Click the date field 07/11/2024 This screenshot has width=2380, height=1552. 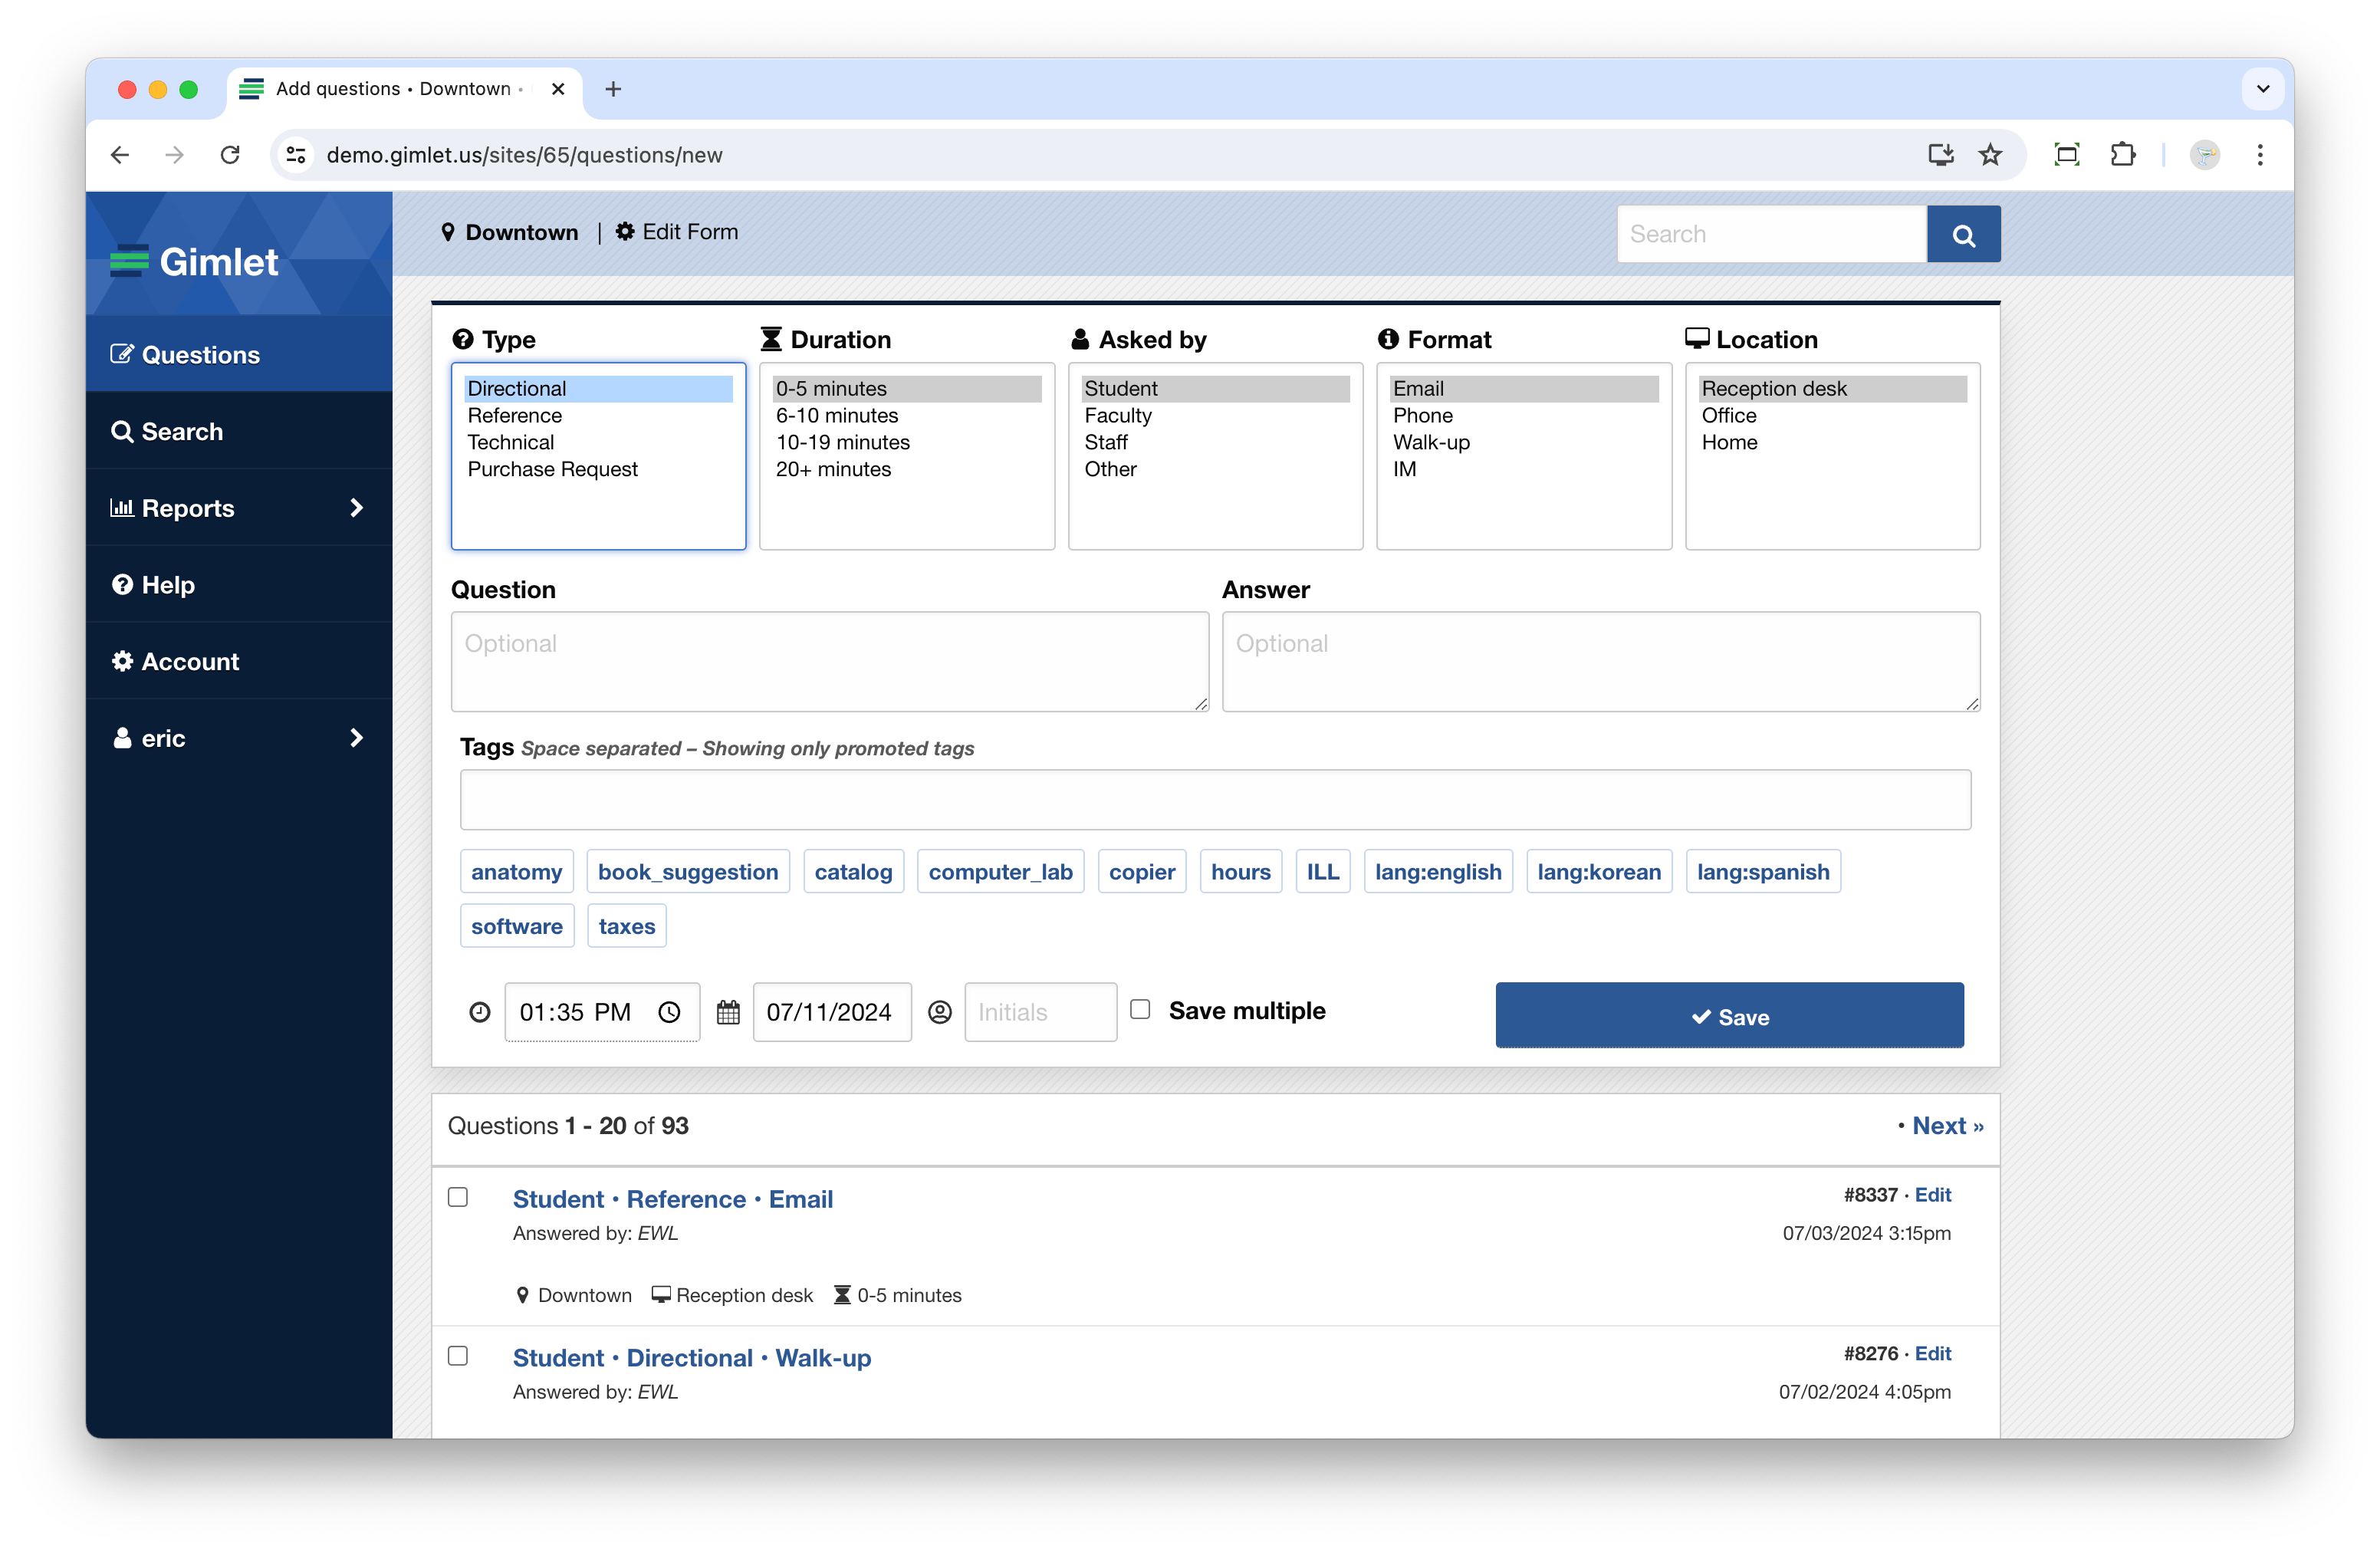tap(831, 1012)
